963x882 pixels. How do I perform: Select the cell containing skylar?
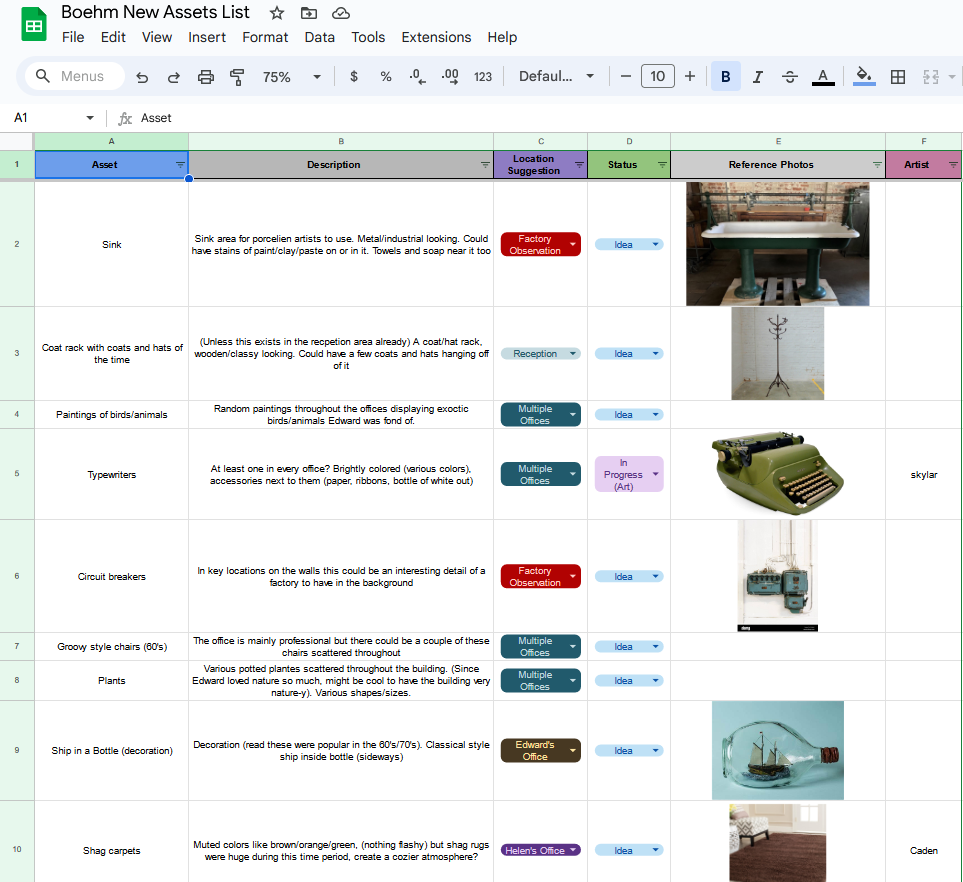pyautogui.click(x=924, y=474)
